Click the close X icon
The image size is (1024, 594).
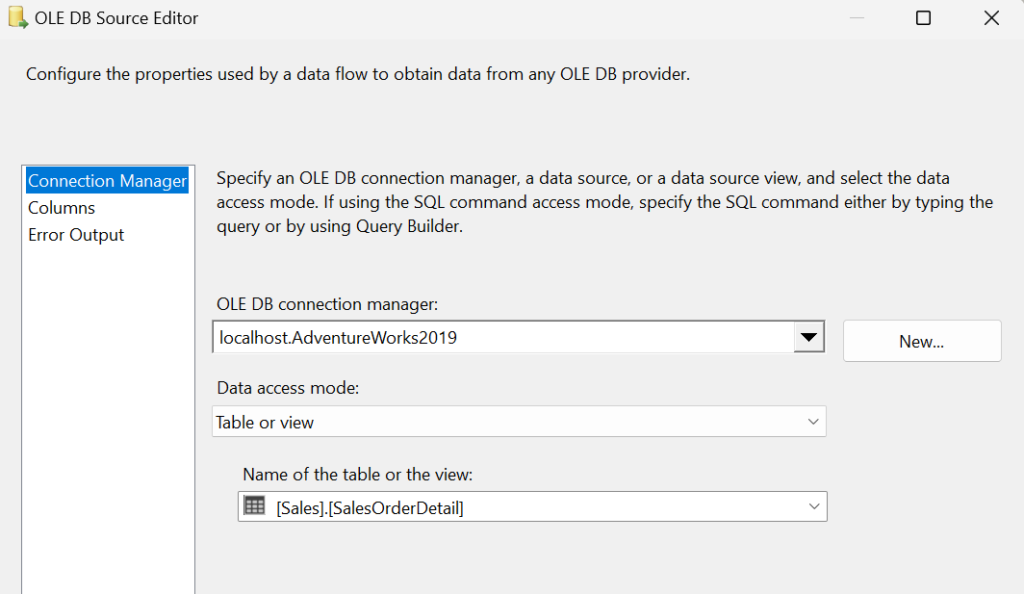[990, 17]
